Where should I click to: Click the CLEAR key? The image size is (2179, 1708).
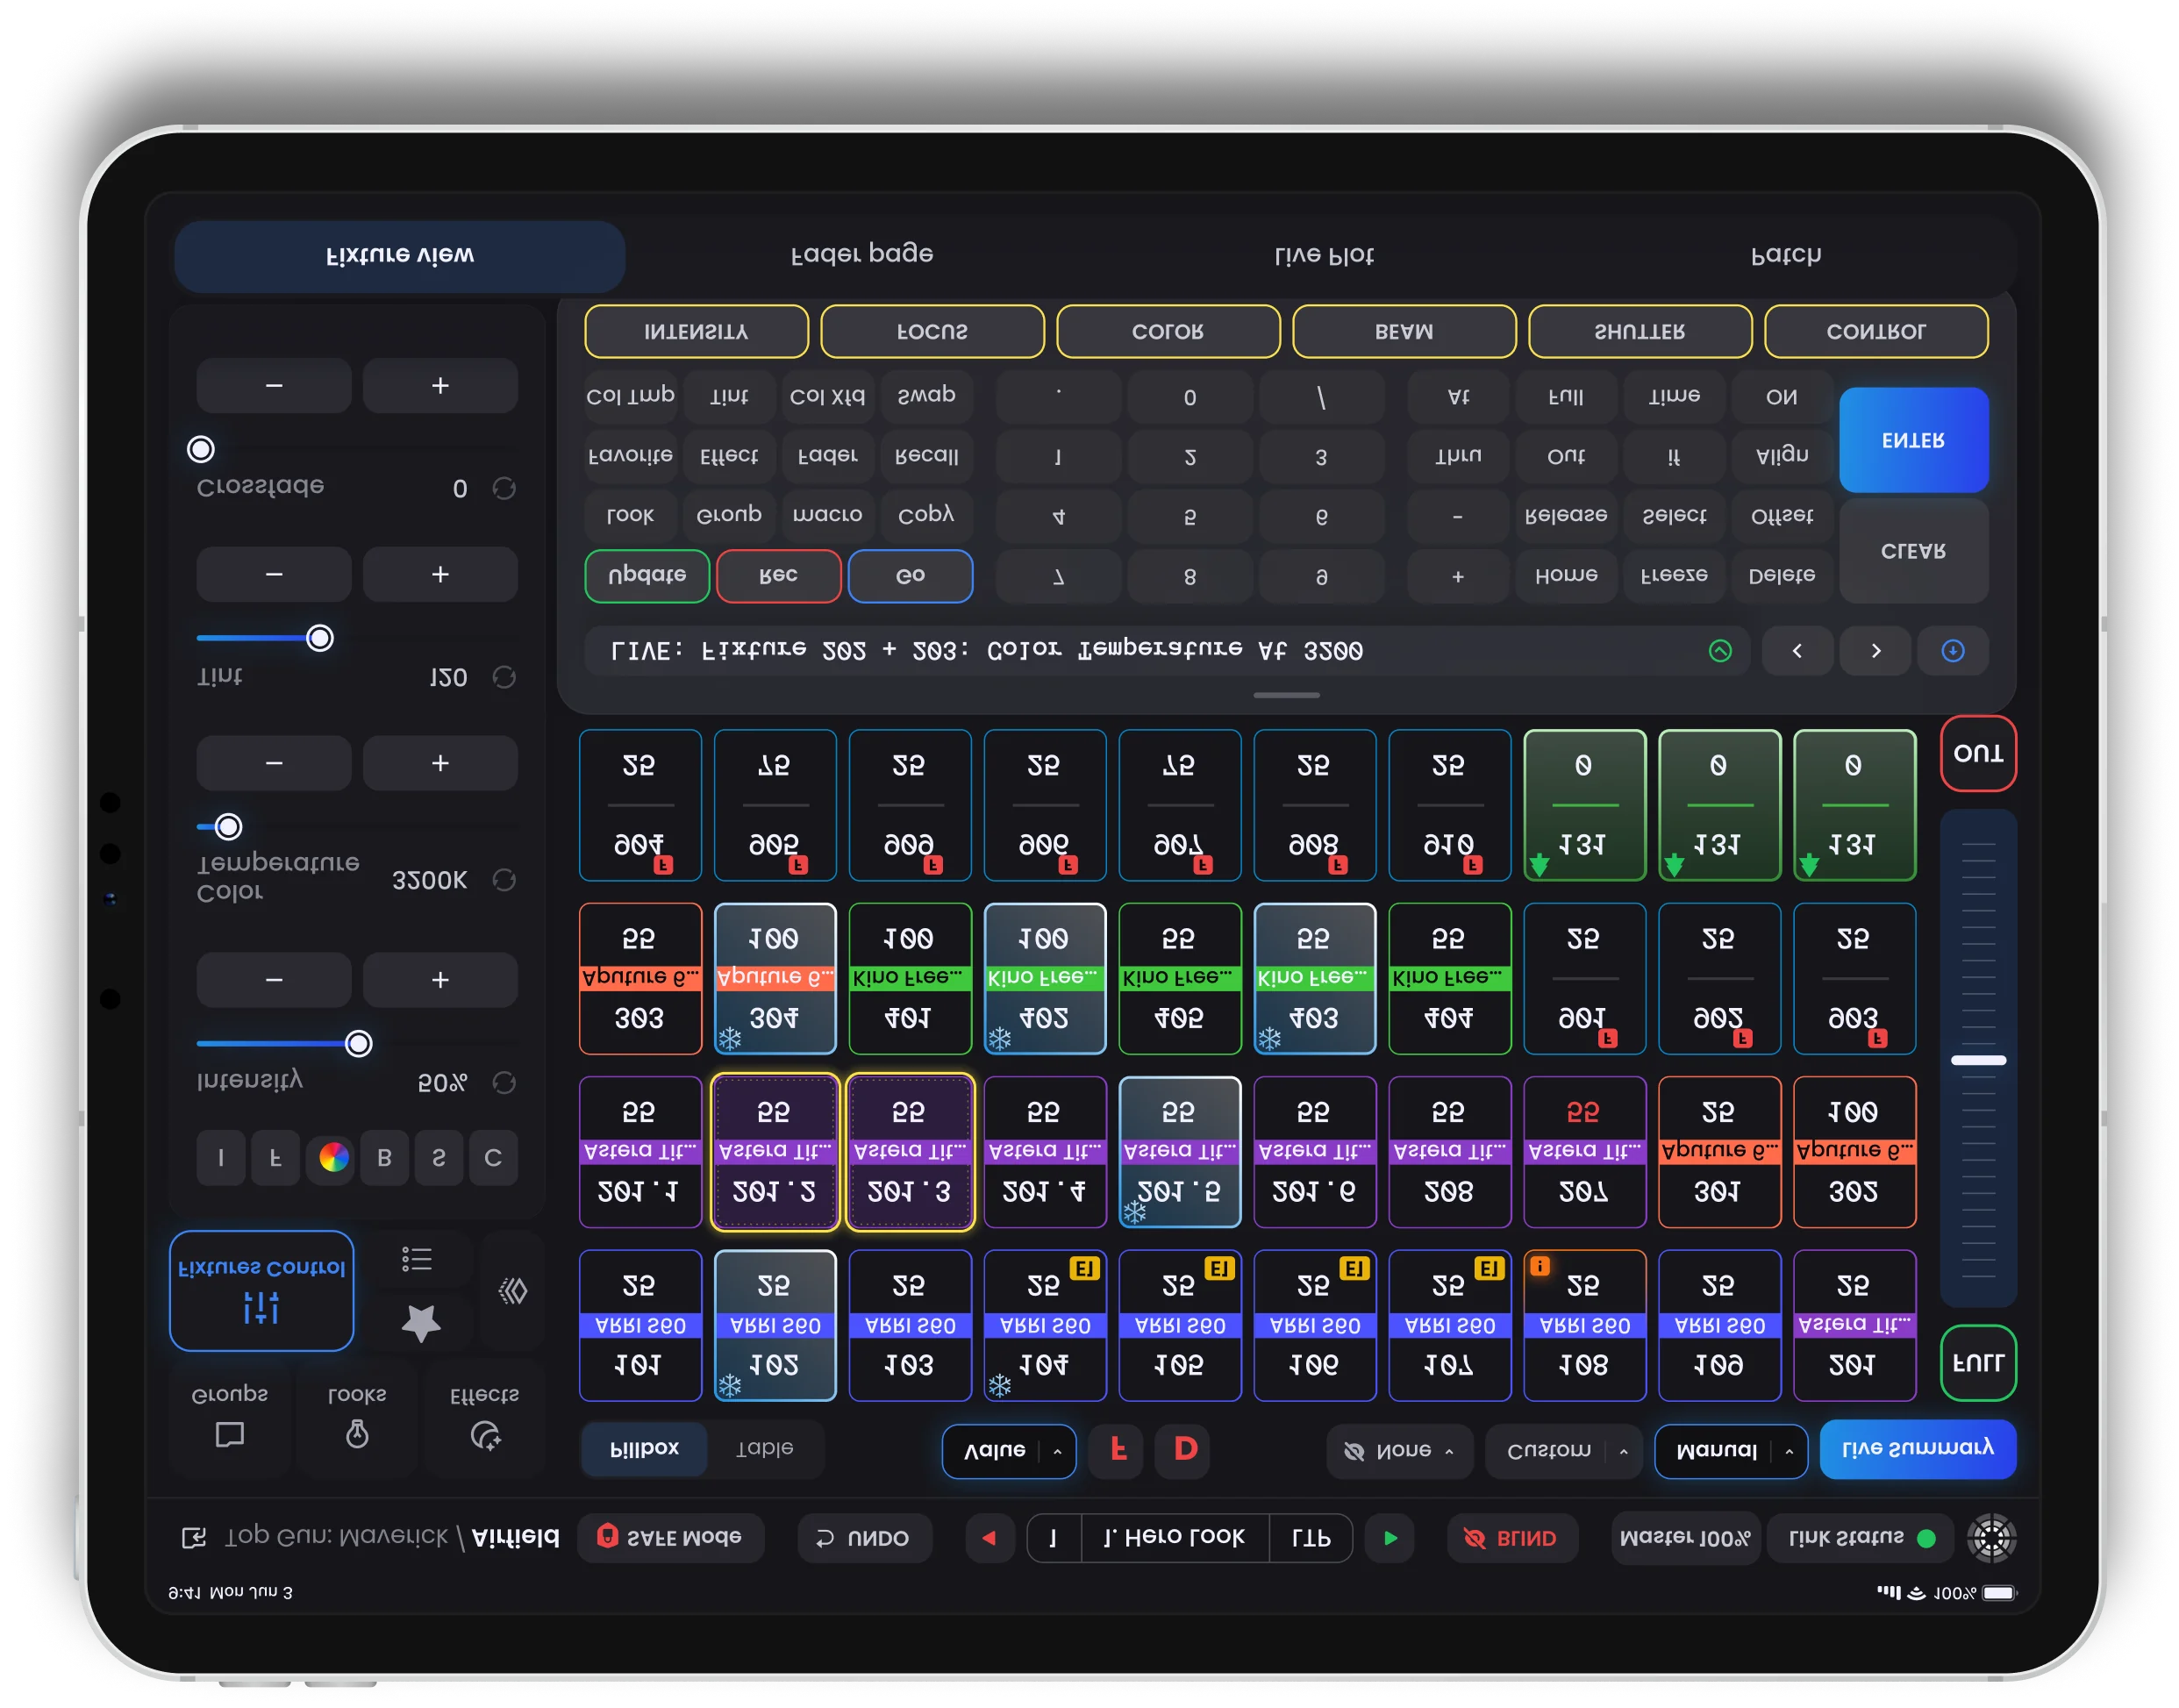pyautogui.click(x=1913, y=552)
